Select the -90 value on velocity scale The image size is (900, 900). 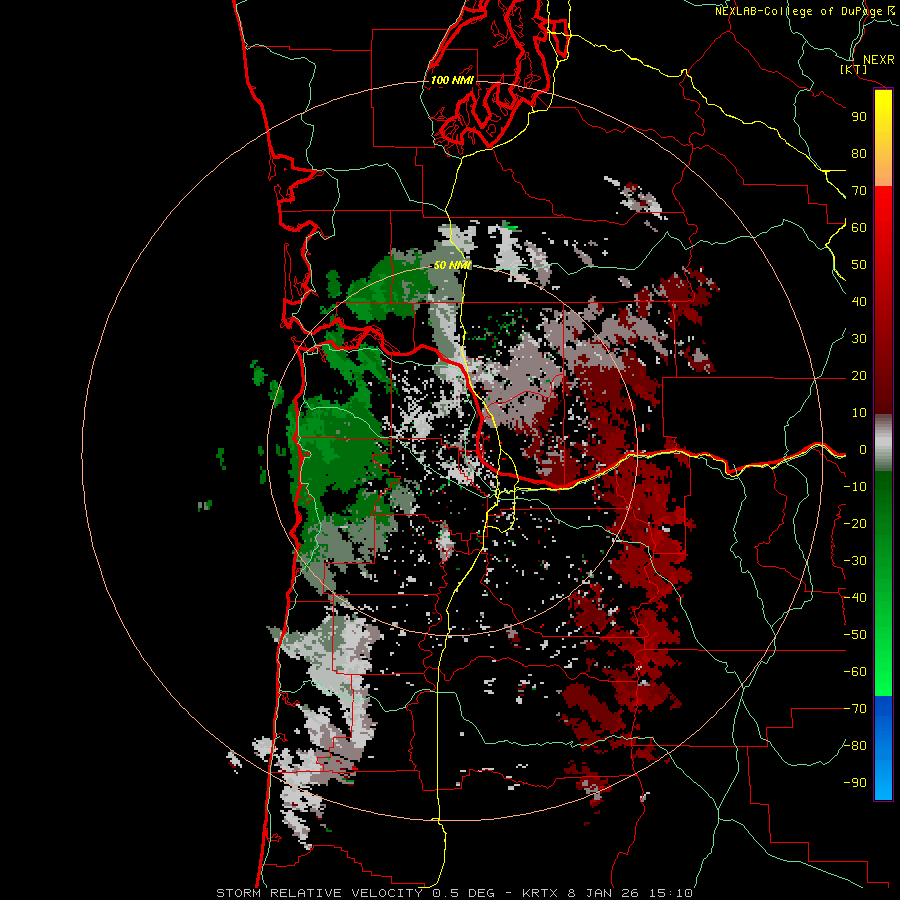[x=855, y=783]
